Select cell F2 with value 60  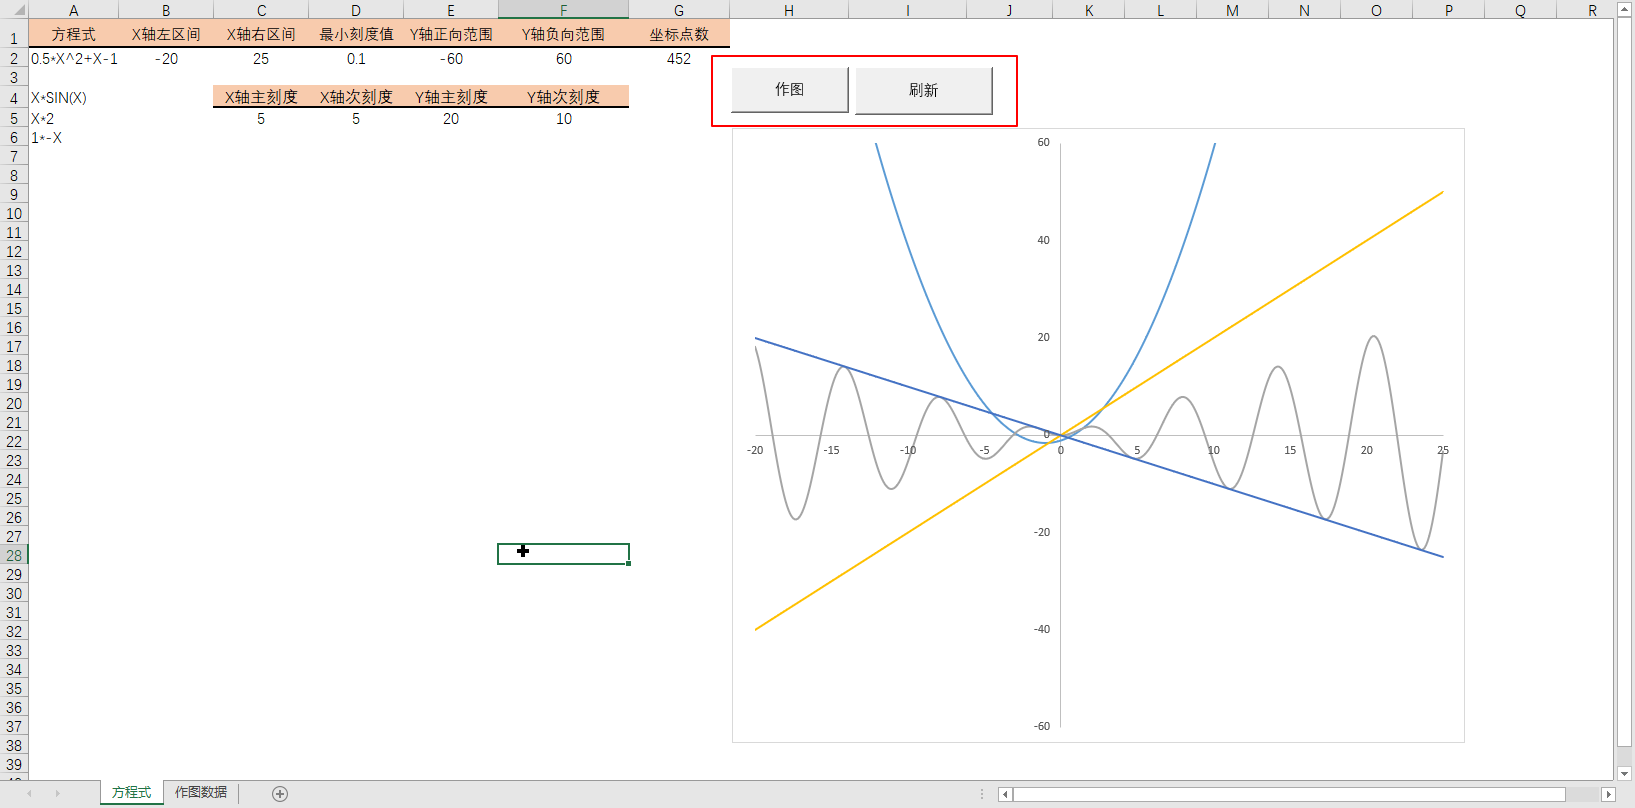[x=564, y=59]
